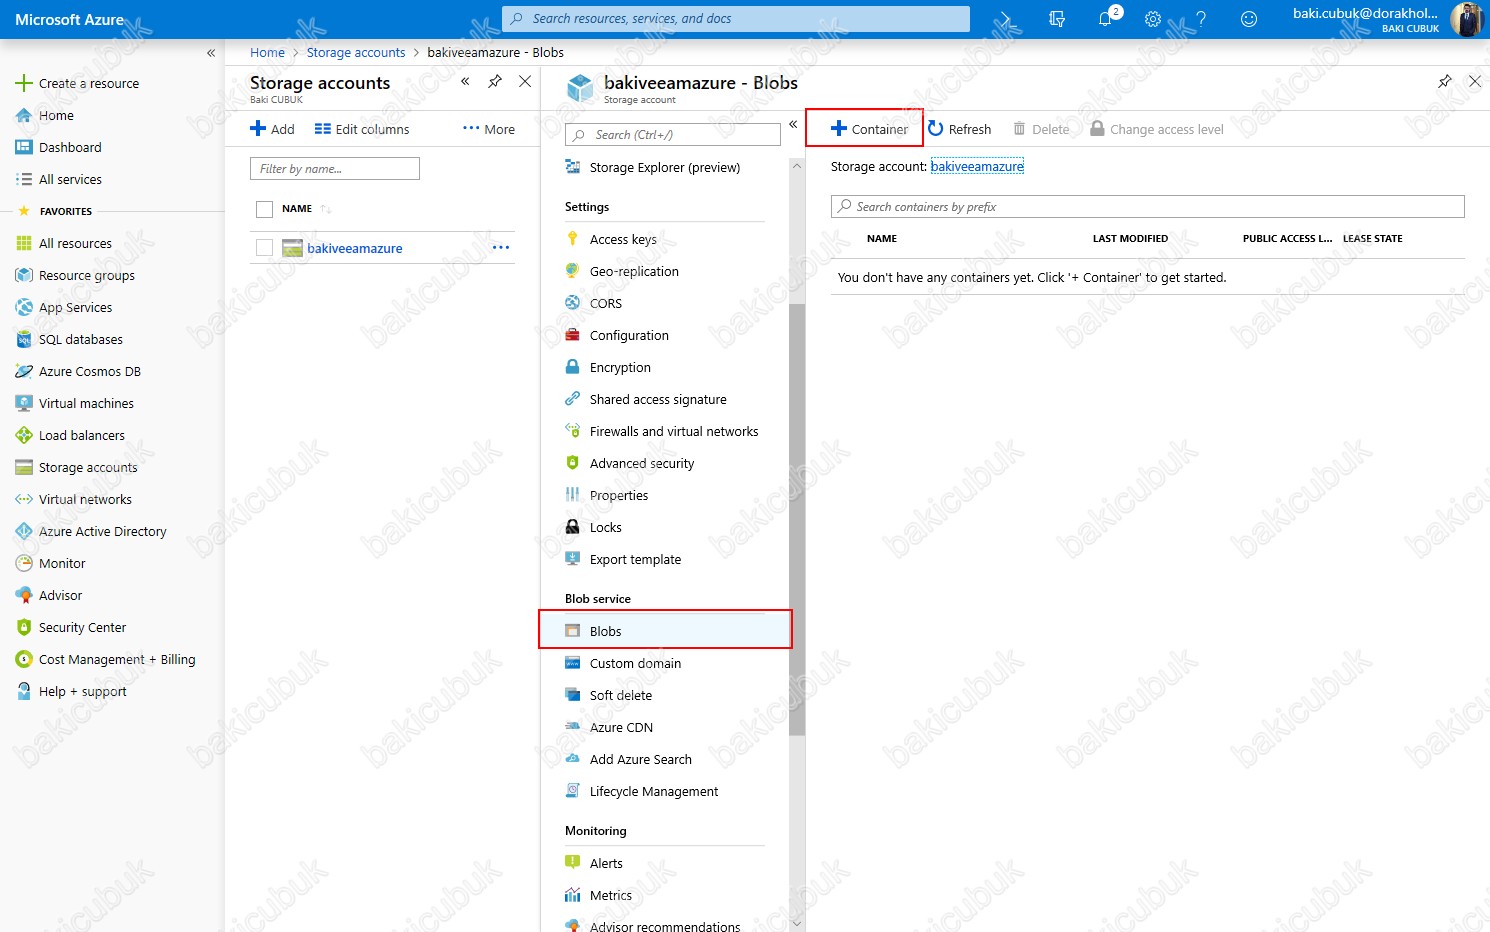Open directory and subscription filter icon
The image size is (1490, 932).
[1057, 19]
